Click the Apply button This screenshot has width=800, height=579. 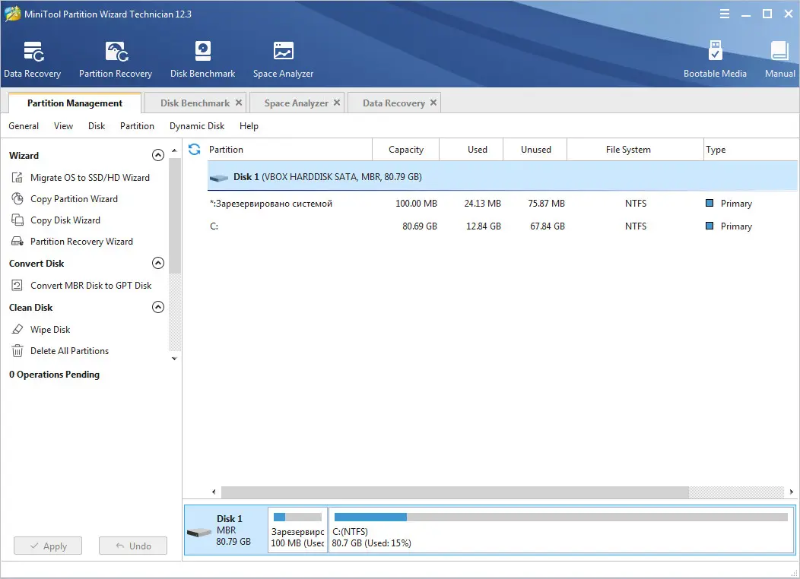coord(48,546)
